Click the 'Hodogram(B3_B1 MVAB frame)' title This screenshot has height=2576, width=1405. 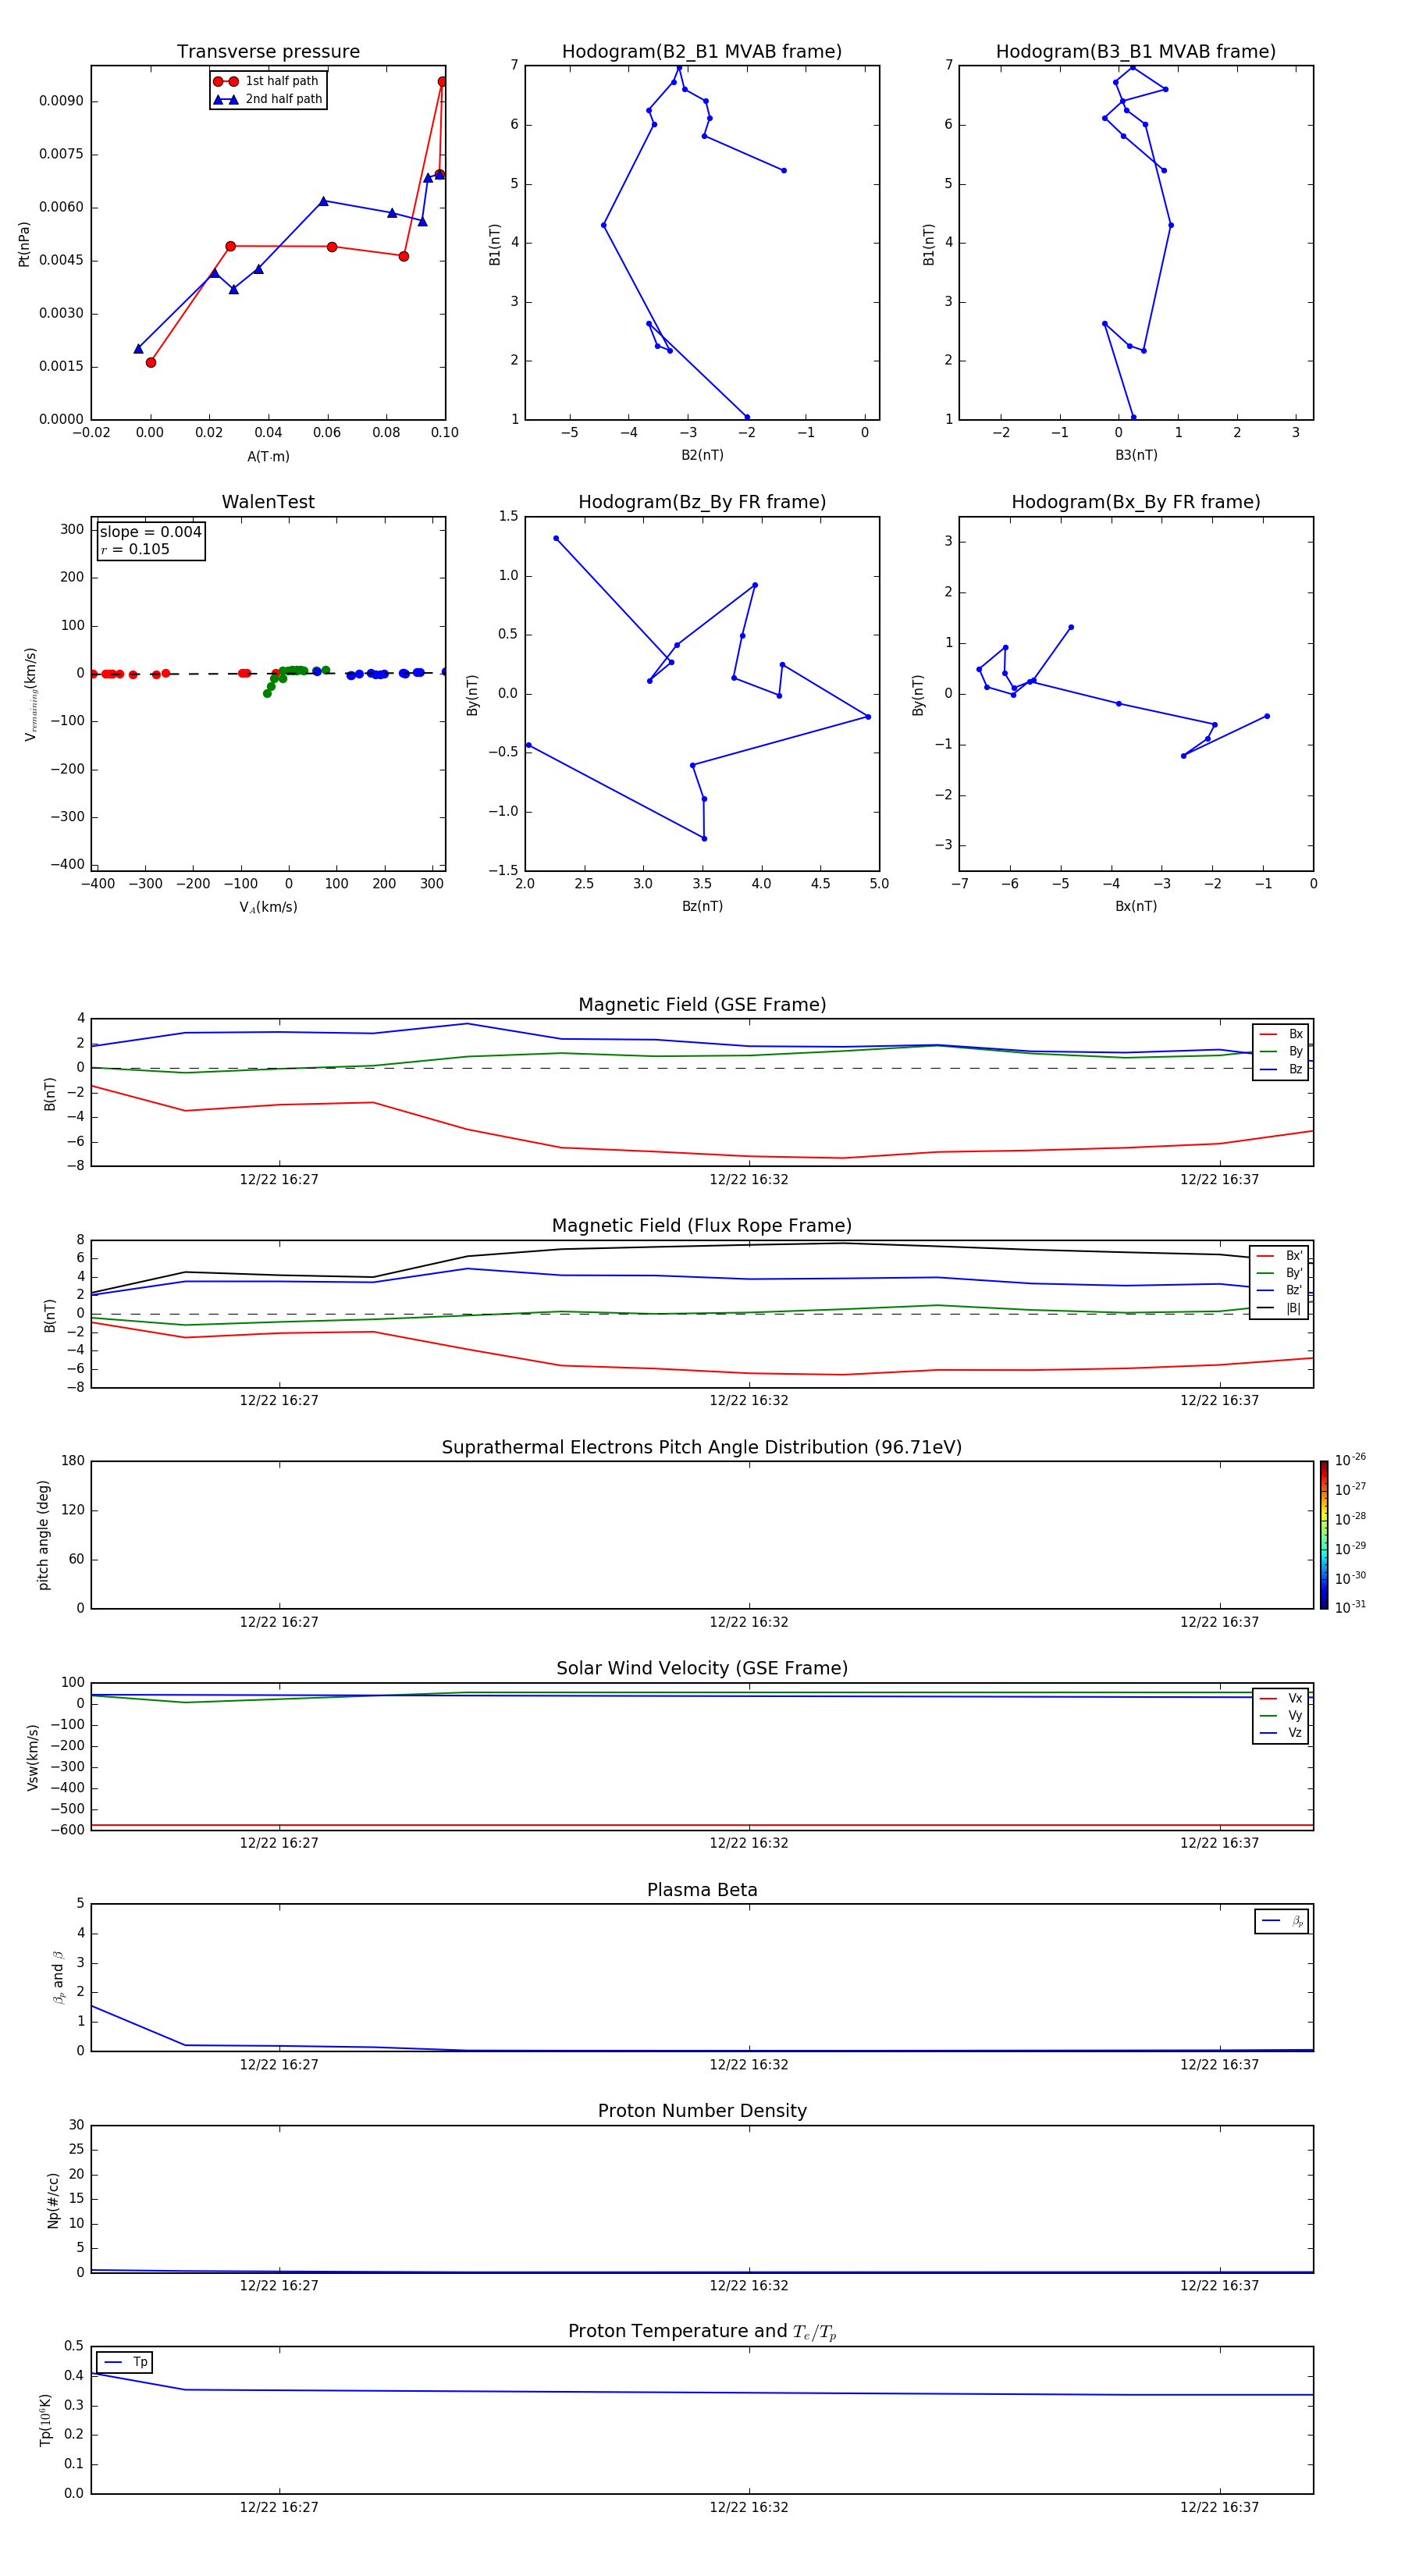[x=1136, y=52]
